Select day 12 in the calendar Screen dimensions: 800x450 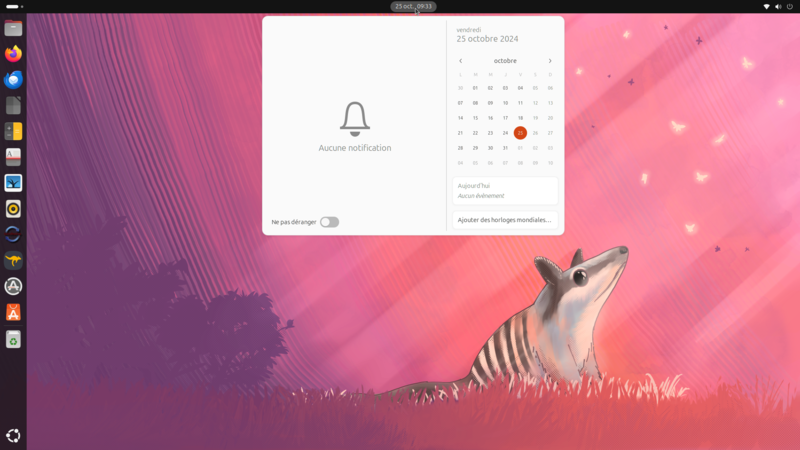[x=535, y=103]
